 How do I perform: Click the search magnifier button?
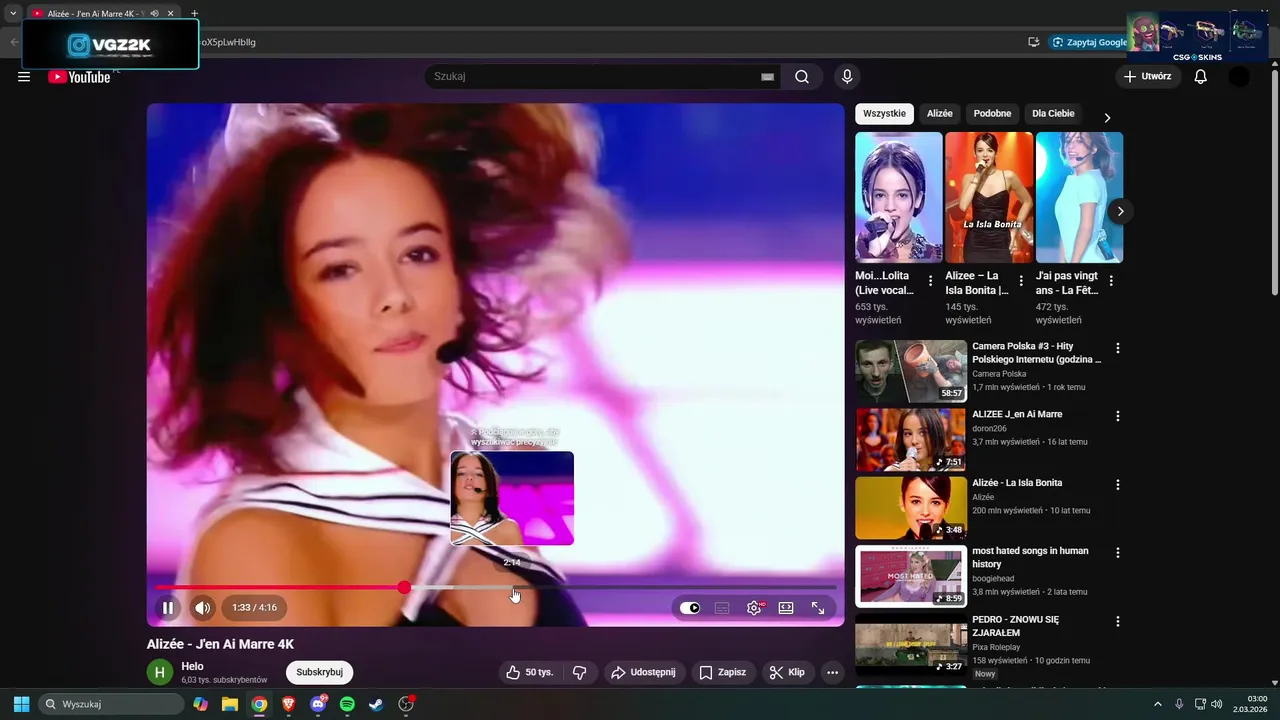[802, 77]
